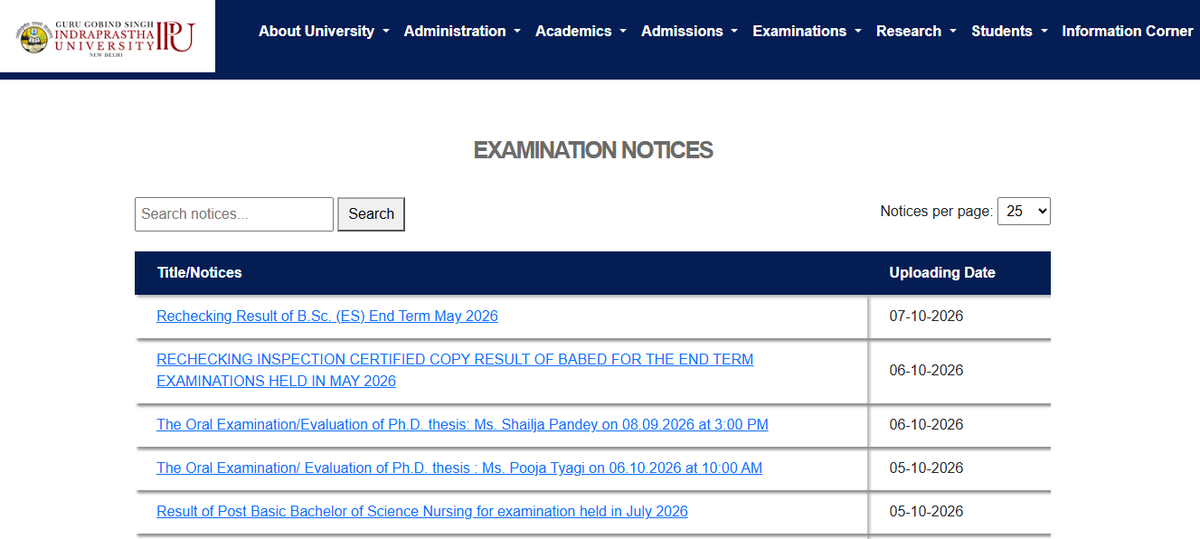Open the Administration menu
This screenshot has width=1200, height=539.
tap(462, 31)
